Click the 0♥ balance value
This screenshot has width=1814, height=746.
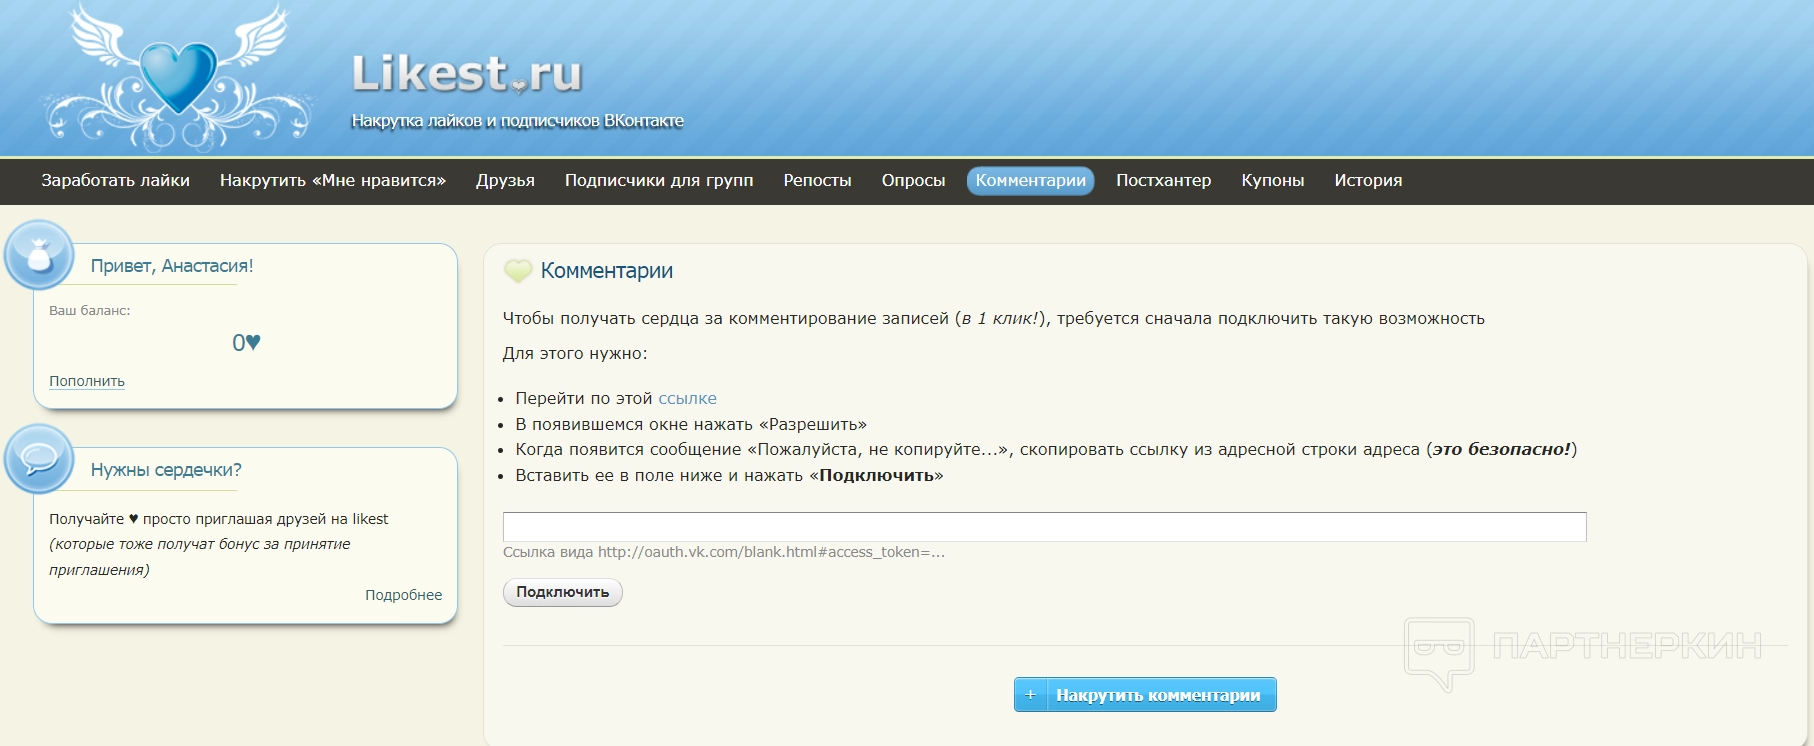pyautogui.click(x=246, y=343)
